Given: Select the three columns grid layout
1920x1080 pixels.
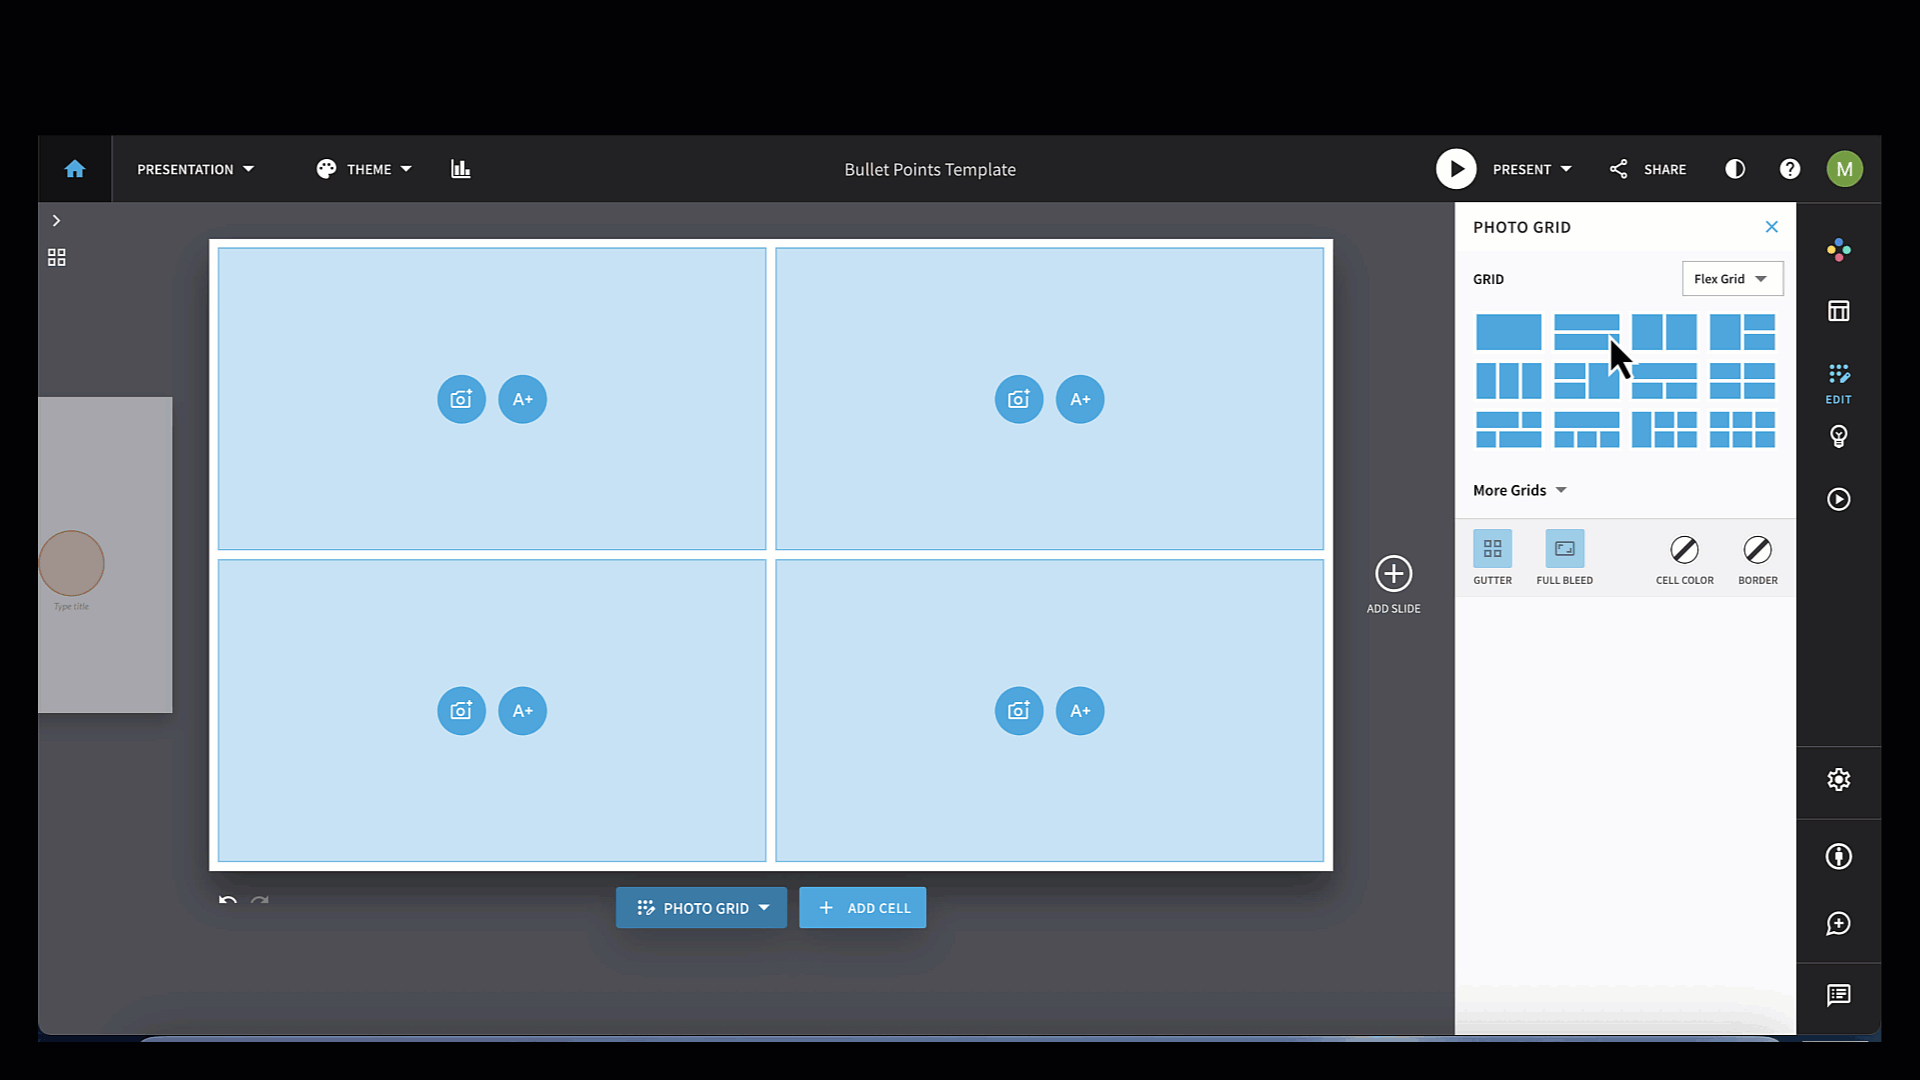Looking at the screenshot, I should 1509,381.
